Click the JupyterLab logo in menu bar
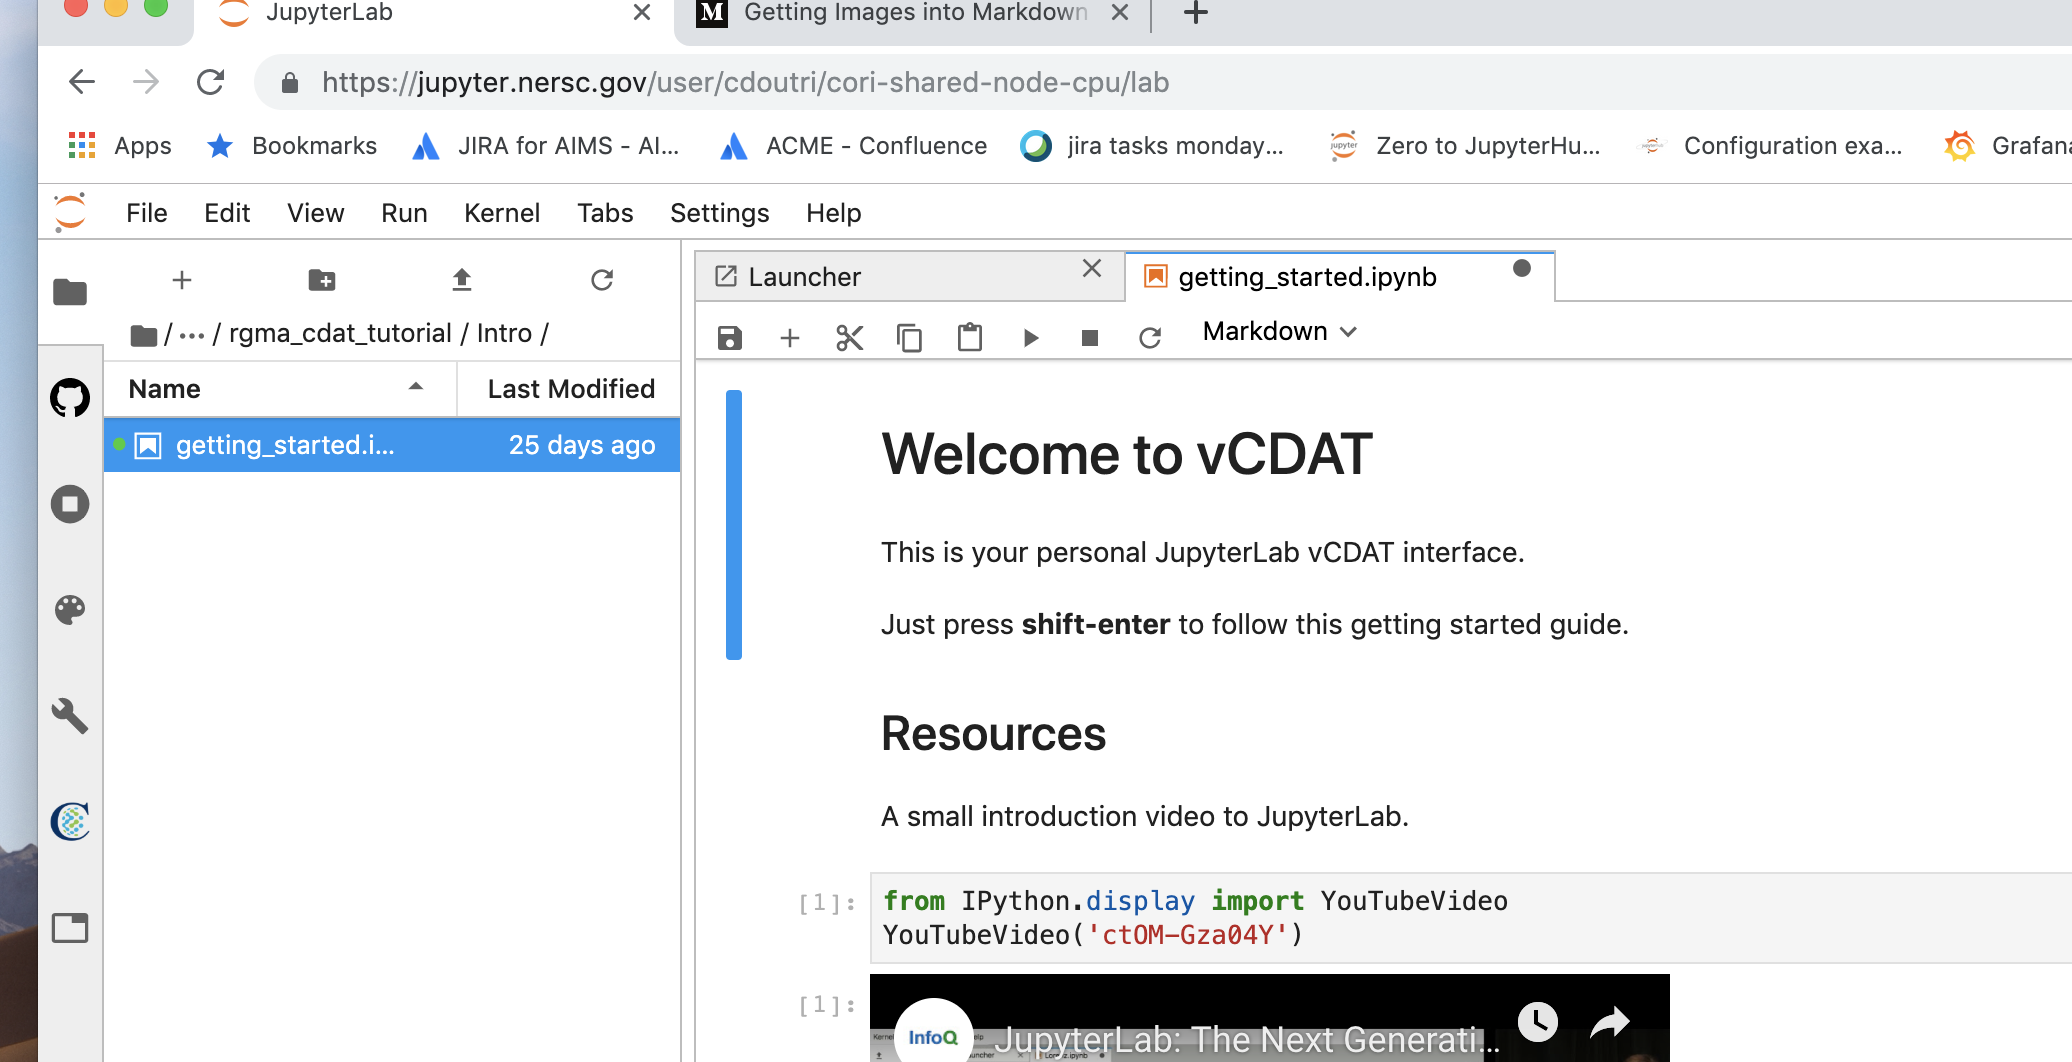 point(70,212)
